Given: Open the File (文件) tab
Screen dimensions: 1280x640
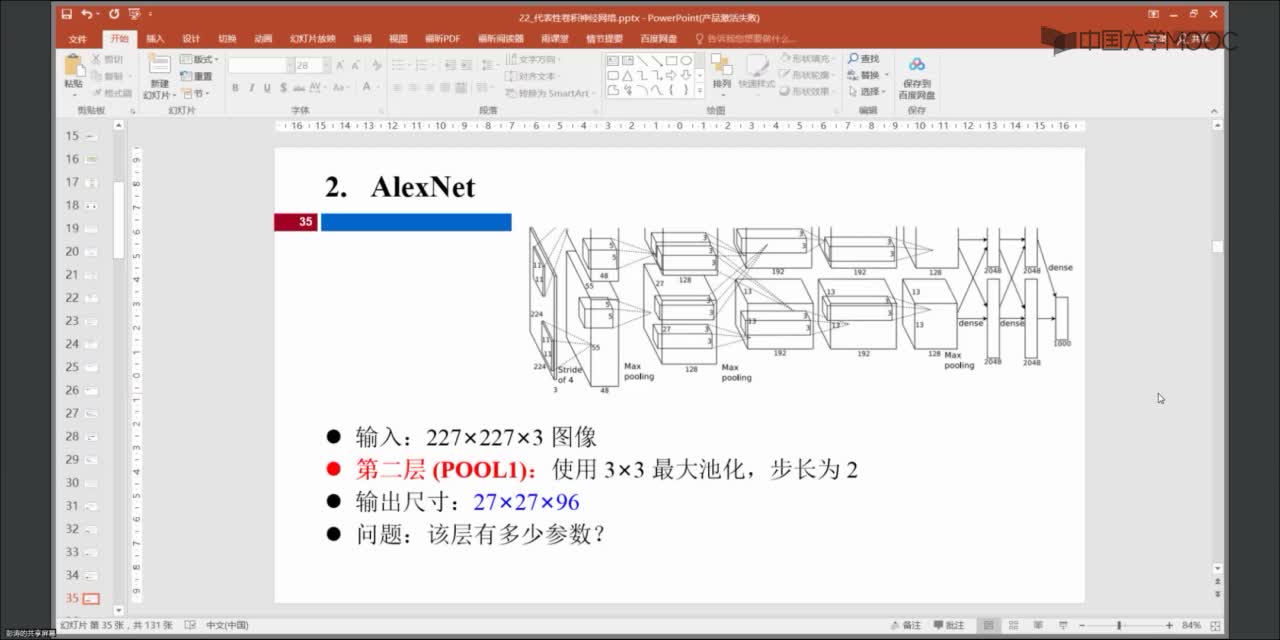Looking at the screenshot, I should click(x=77, y=38).
